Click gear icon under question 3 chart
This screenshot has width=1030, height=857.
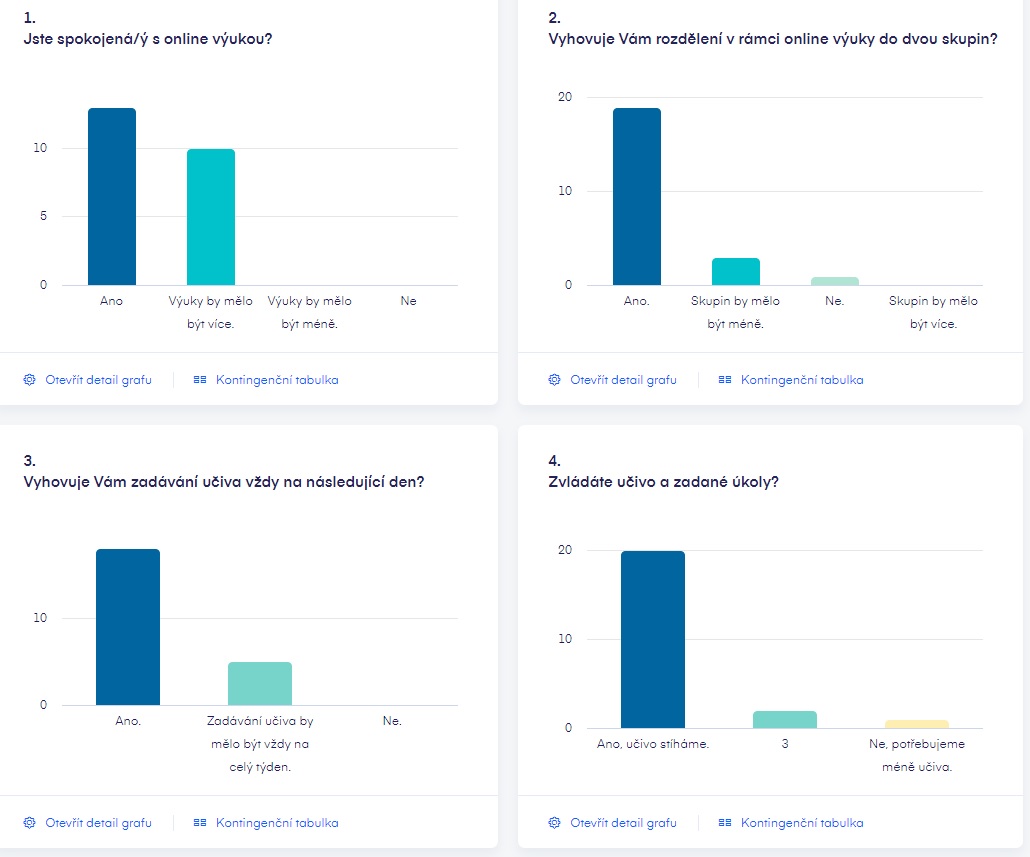[x=29, y=823]
